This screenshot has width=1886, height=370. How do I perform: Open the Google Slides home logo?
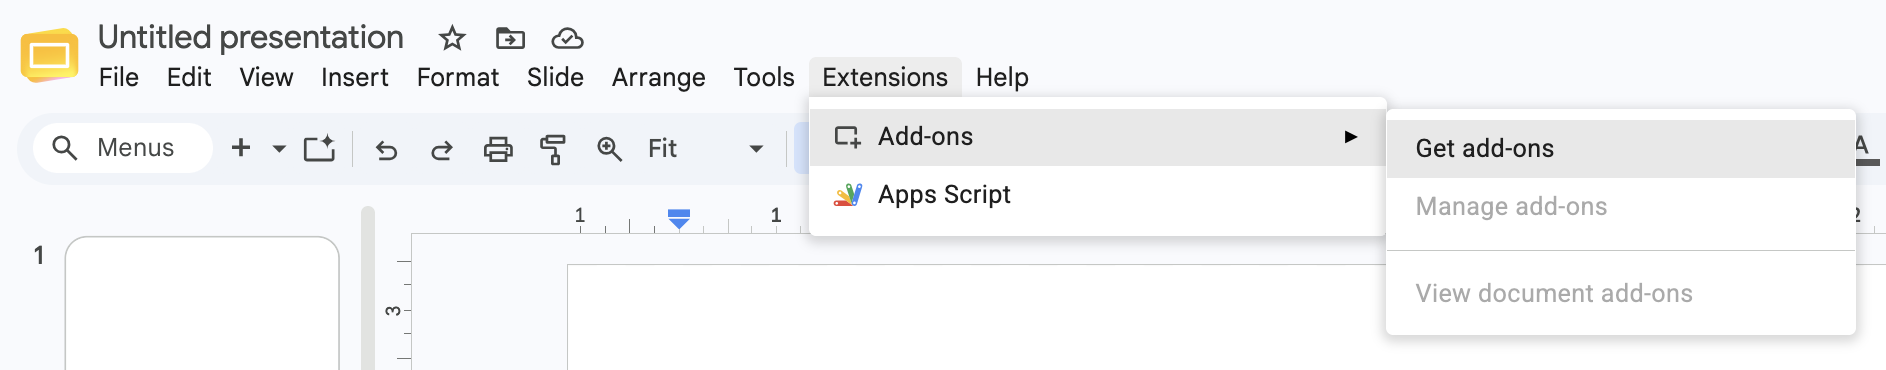49,56
